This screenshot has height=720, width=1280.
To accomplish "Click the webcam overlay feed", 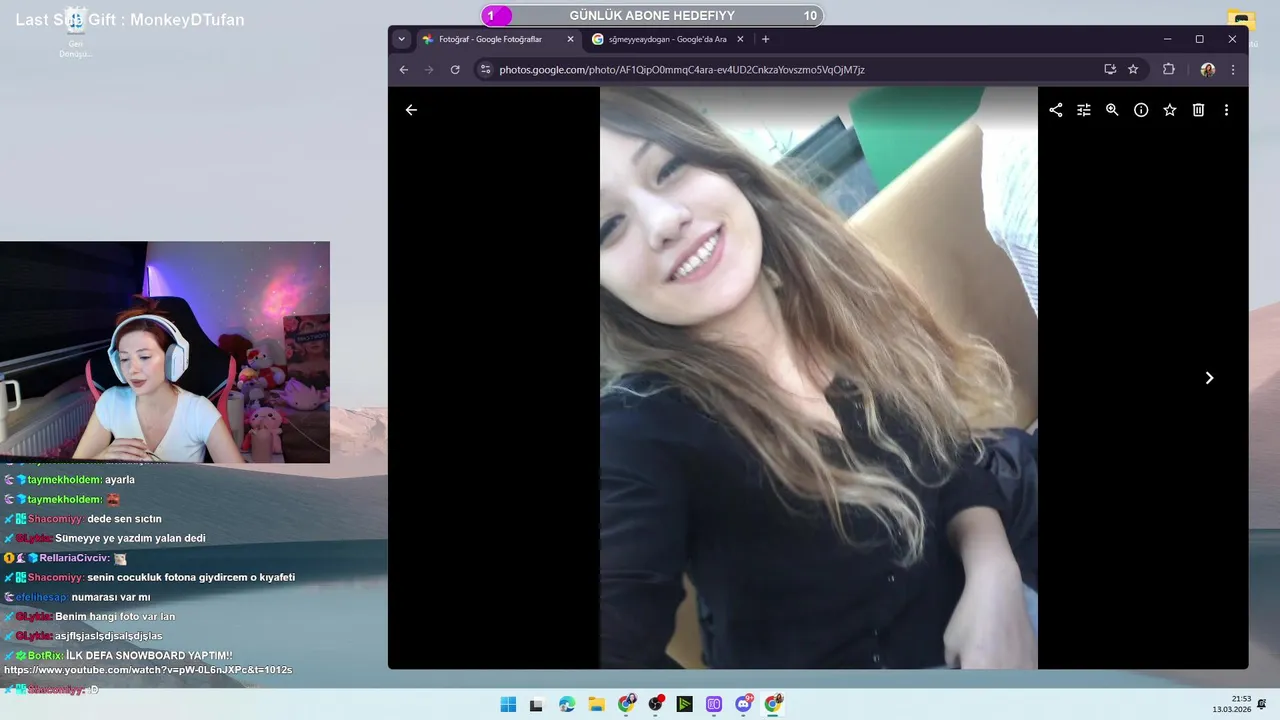I will point(165,352).
